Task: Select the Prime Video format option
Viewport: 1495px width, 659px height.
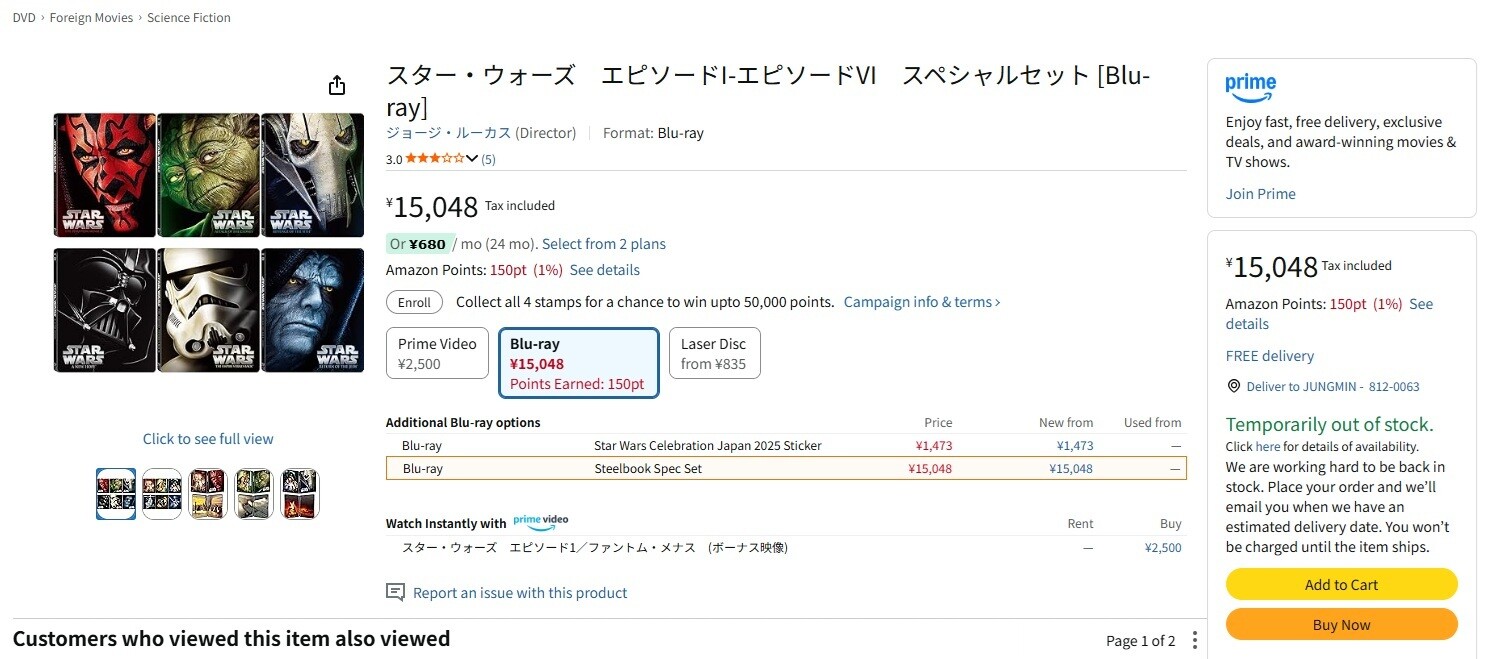Action: coord(437,353)
